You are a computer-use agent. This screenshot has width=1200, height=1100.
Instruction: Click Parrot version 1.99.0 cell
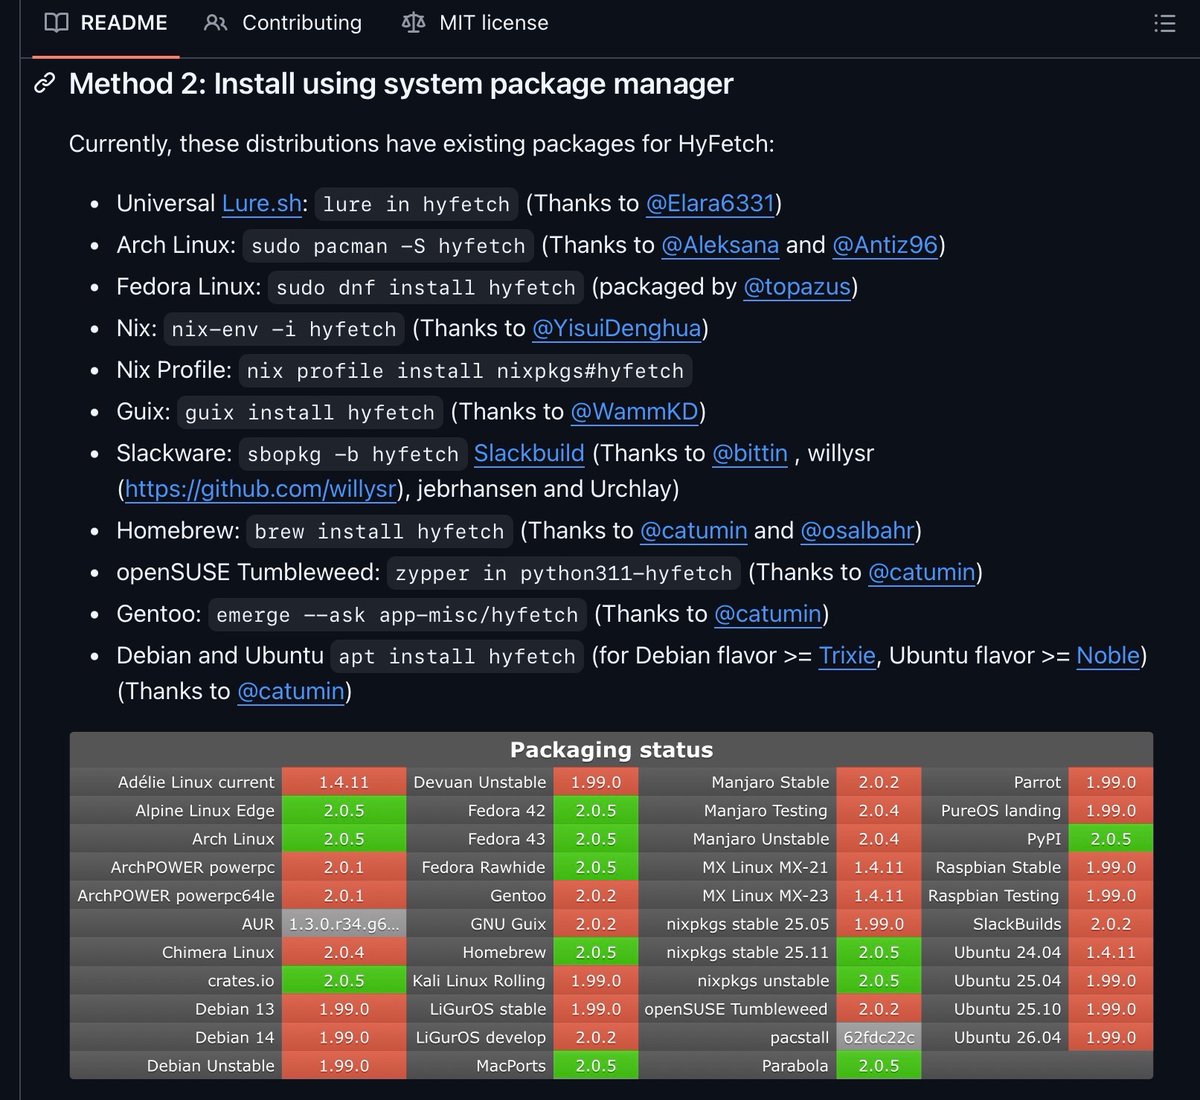point(1111,782)
